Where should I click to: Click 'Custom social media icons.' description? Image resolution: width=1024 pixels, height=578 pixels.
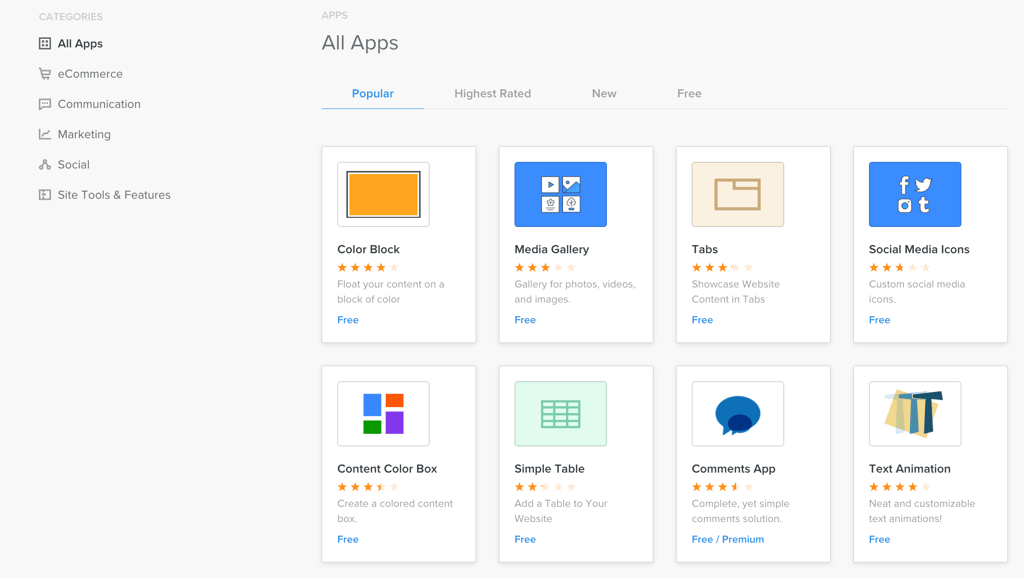point(917,292)
